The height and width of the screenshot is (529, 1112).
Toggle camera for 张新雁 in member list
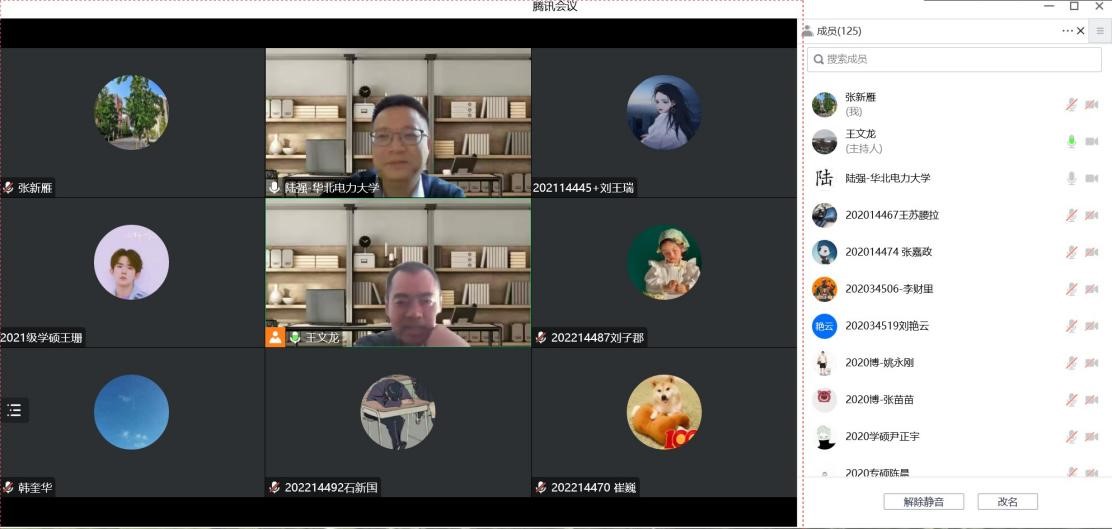click(x=1091, y=104)
